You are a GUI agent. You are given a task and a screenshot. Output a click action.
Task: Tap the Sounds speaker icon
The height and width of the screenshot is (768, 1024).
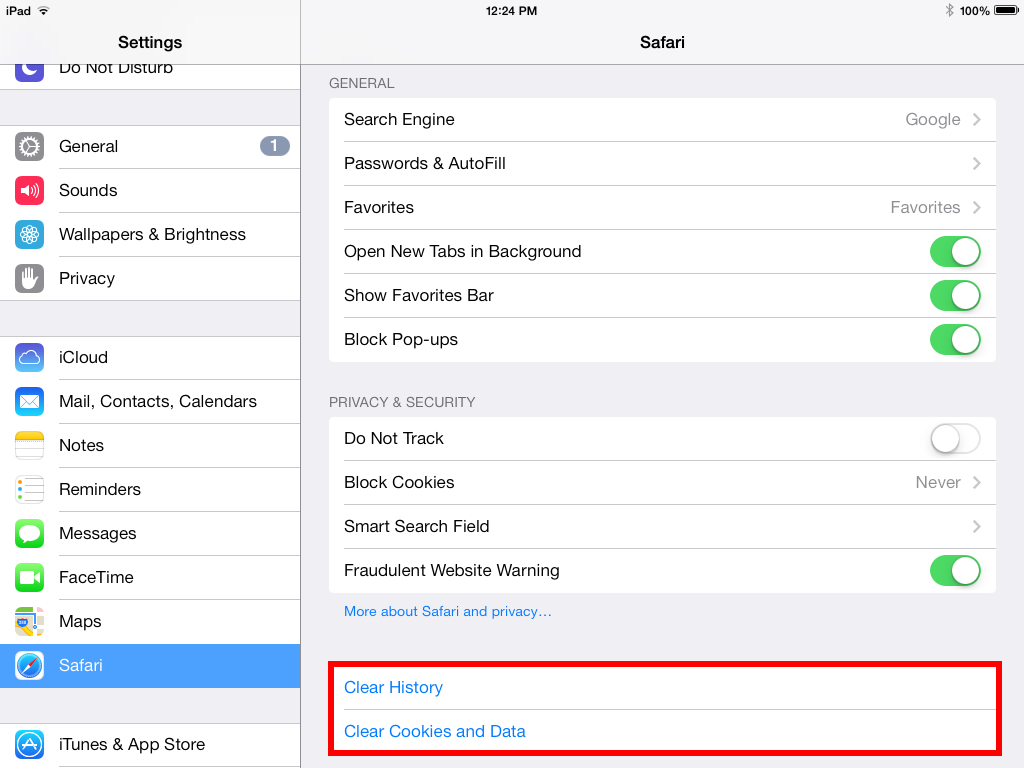click(x=30, y=191)
